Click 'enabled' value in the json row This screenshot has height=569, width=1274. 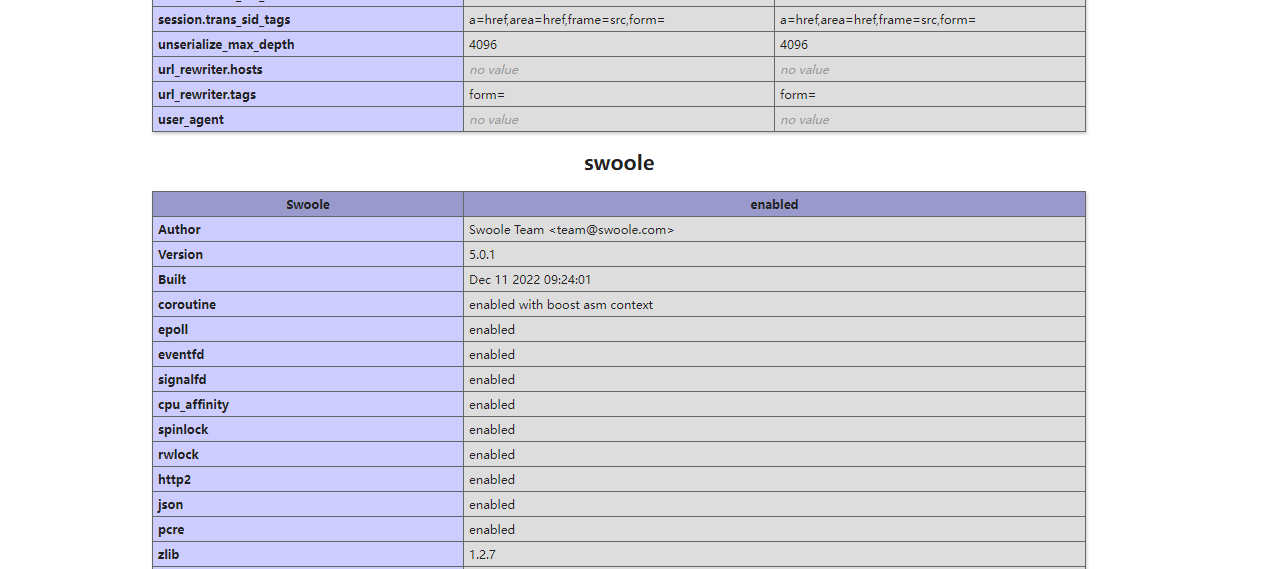tap(492, 504)
